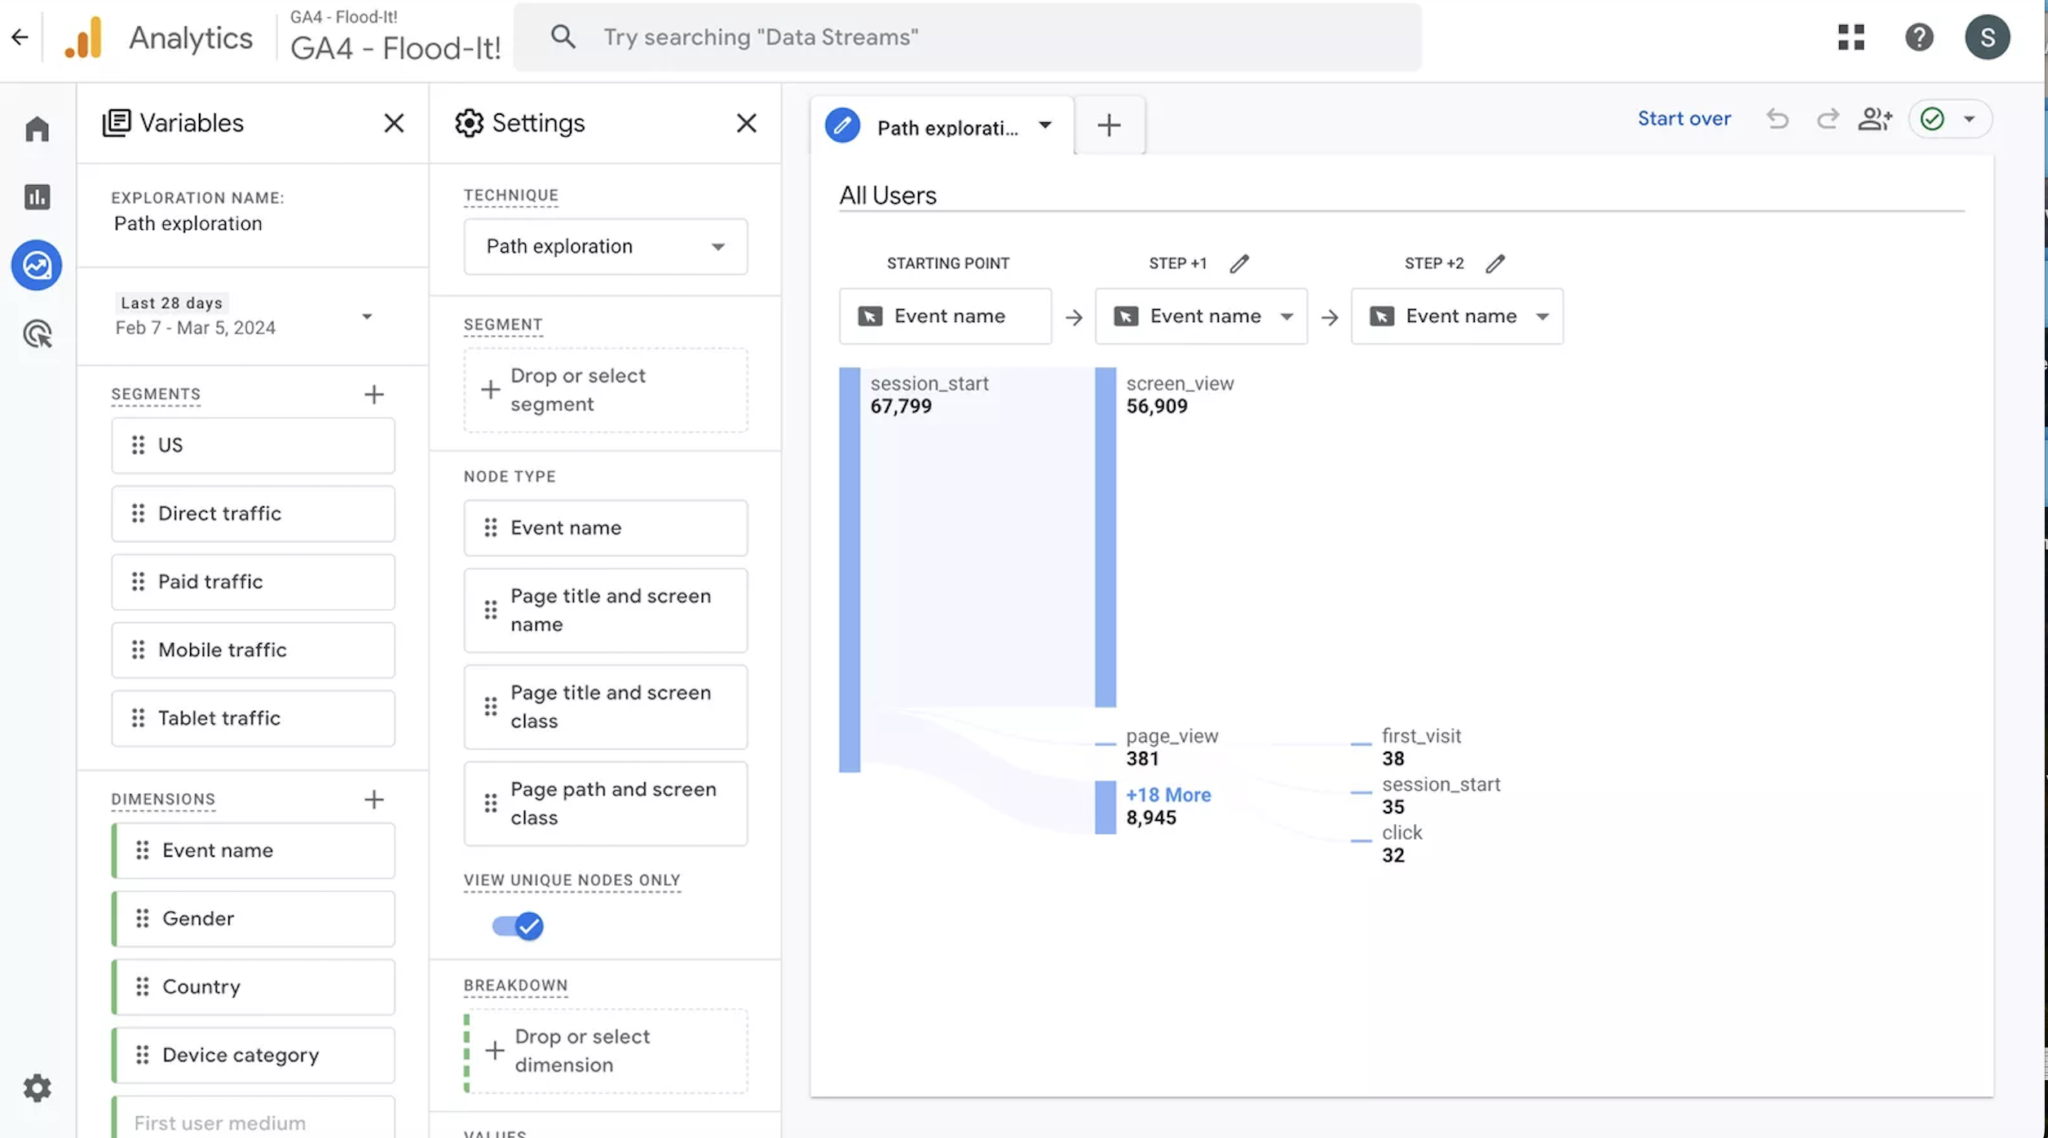
Task: Add a dimension using the plus icon
Action: tap(373, 799)
